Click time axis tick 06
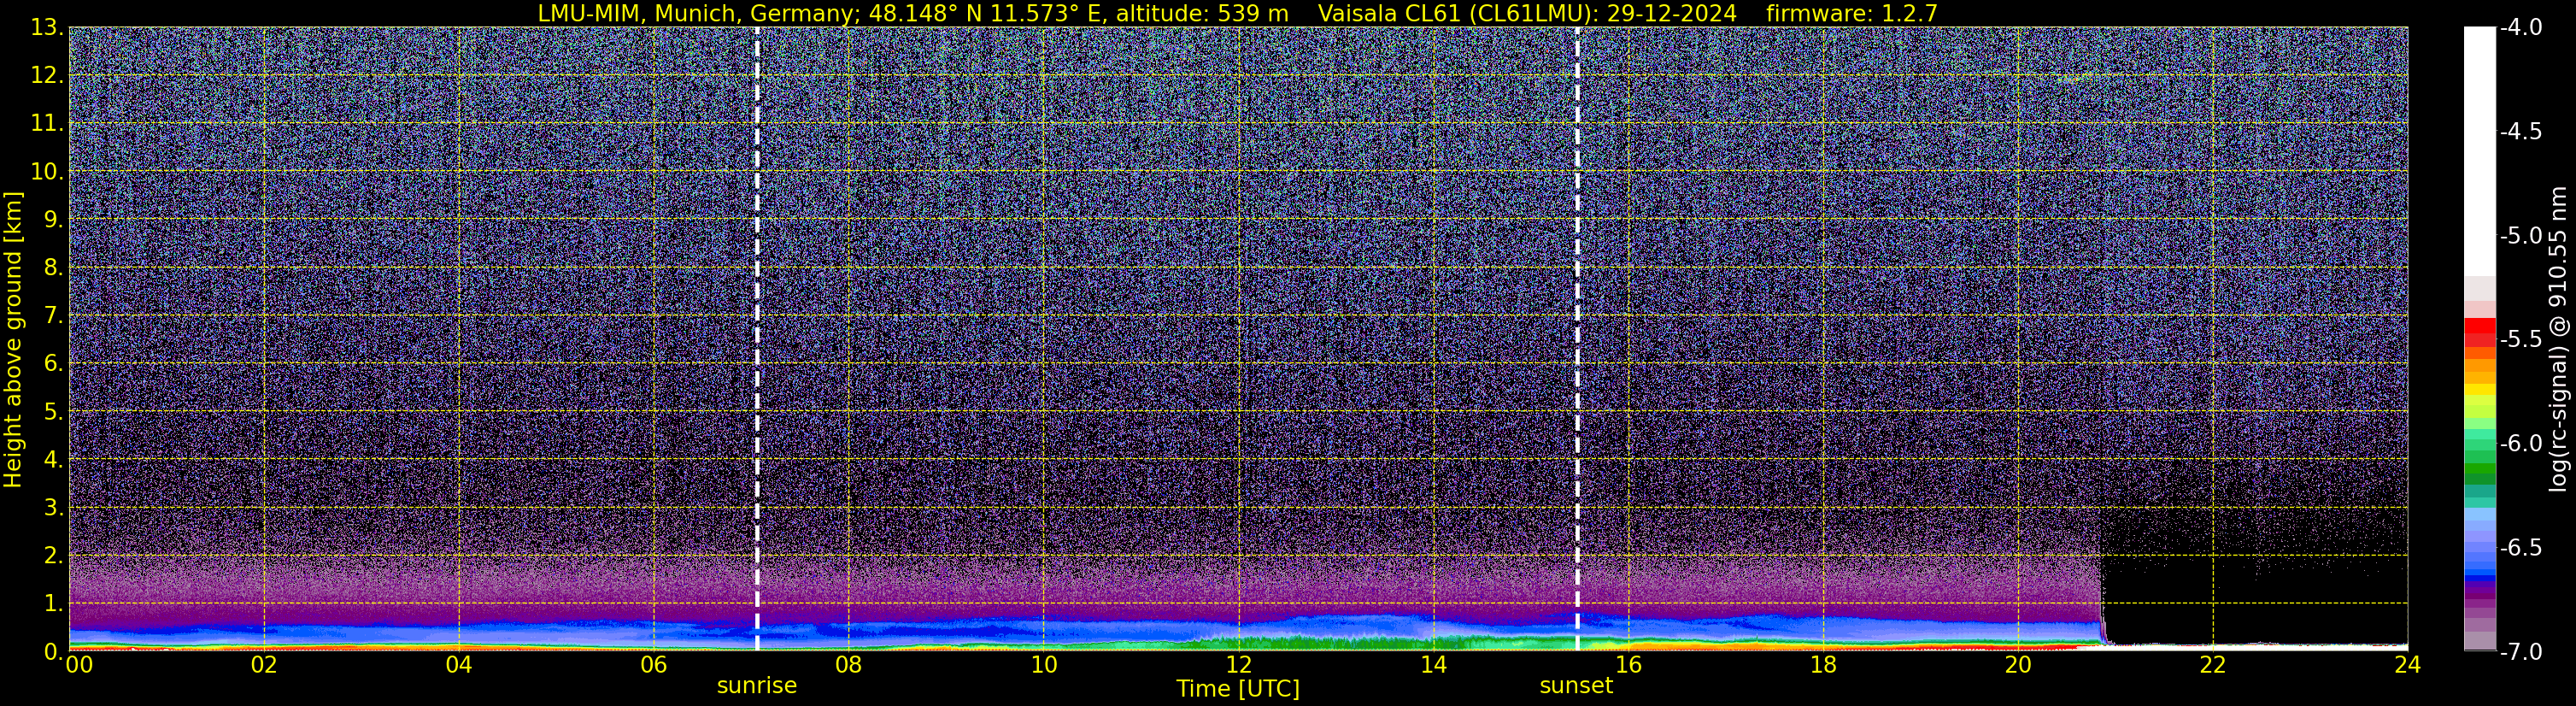The height and width of the screenshot is (706, 2576). [x=654, y=665]
